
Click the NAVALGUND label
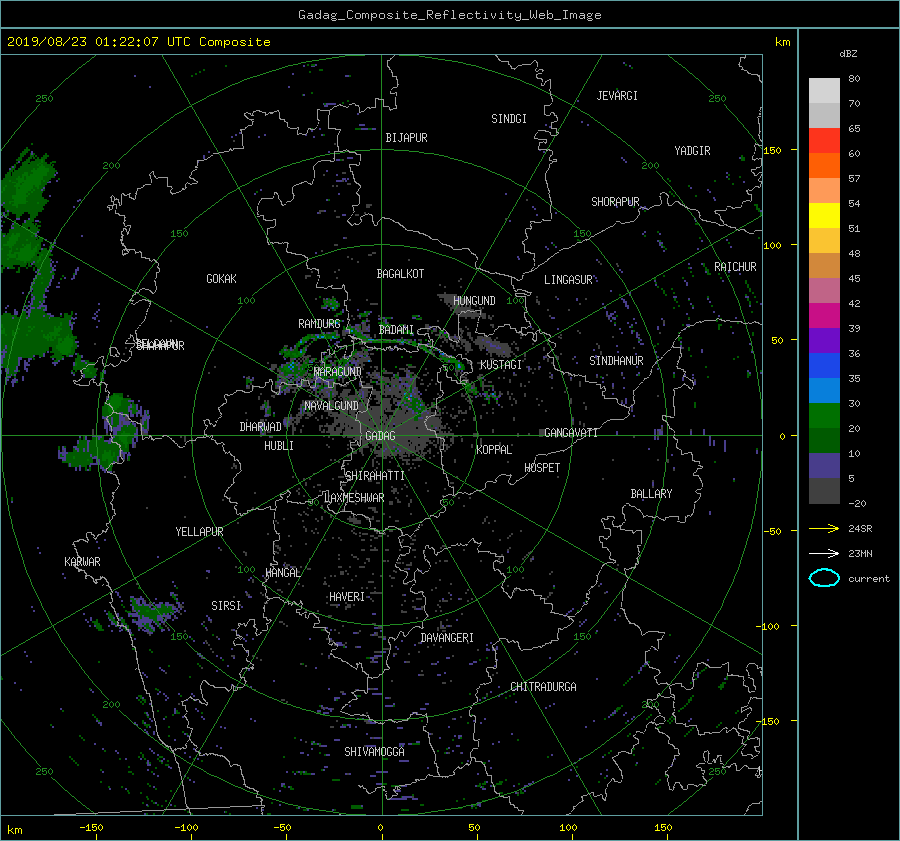tap(331, 406)
